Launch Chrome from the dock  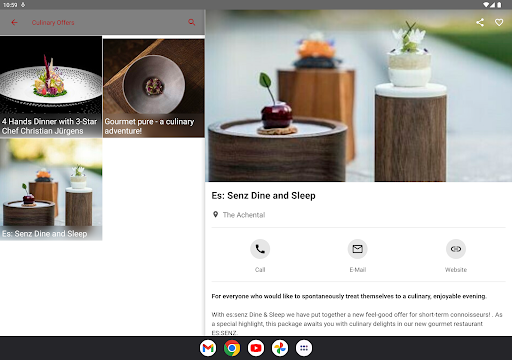click(232, 348)
